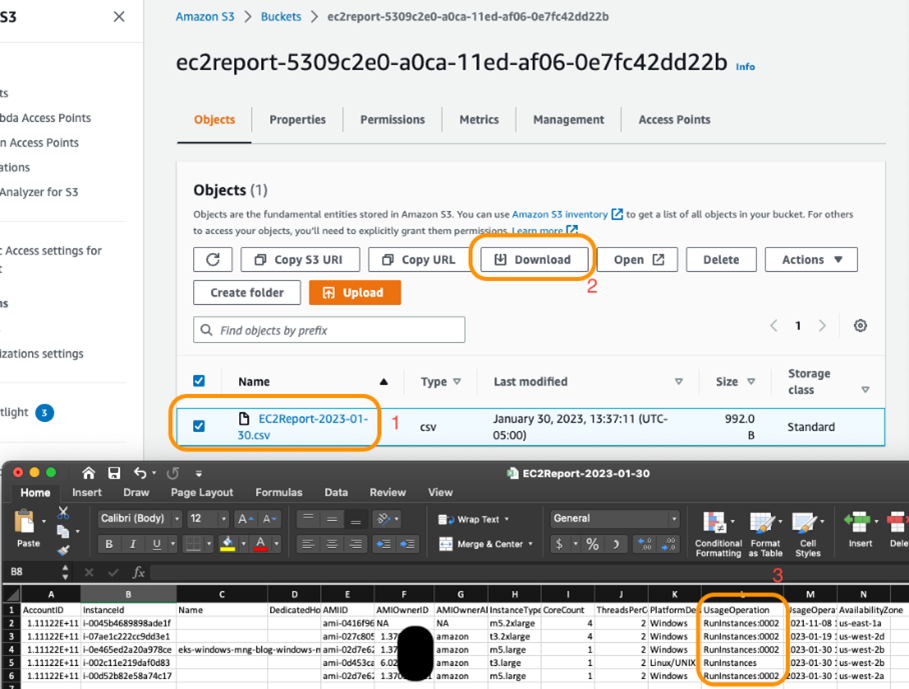
Task: Click the Download button
Action: (x=533, y=259)
